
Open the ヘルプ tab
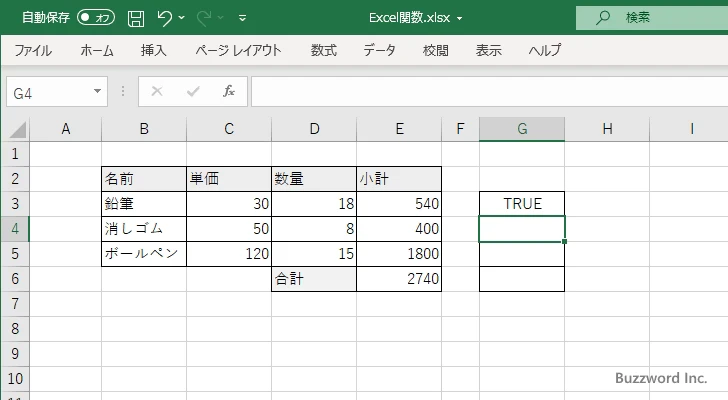tap(545, 50)
